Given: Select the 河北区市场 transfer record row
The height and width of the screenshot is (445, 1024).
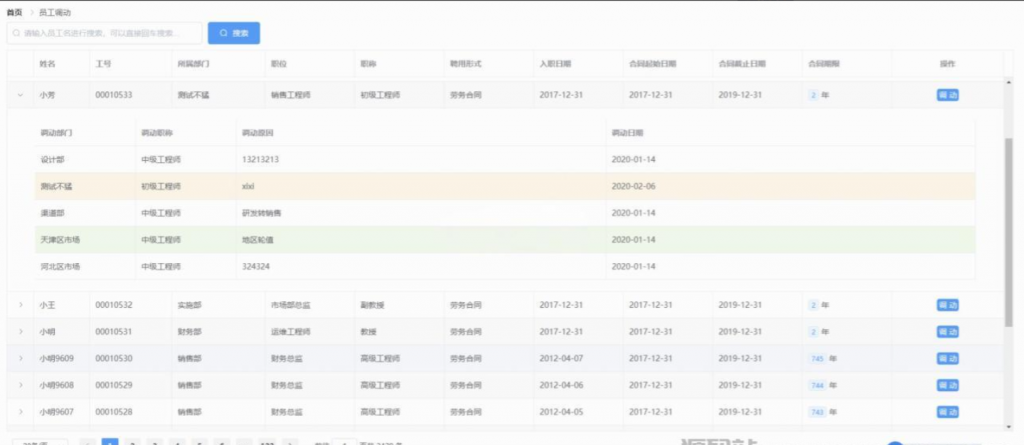Looking at the screenshot, I should pos(505,267).
